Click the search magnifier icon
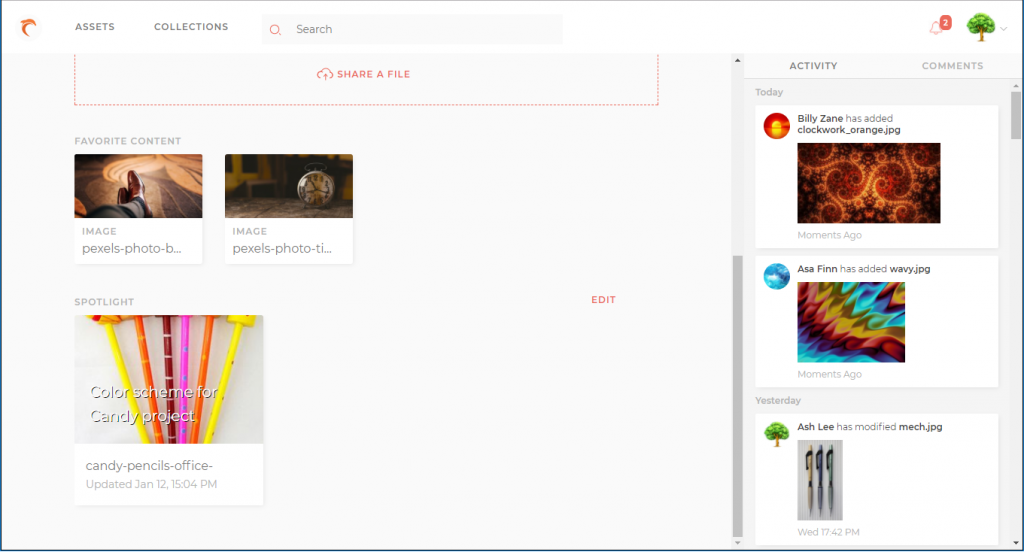This screenshot has width=1024, height=552. (x=276, y=29)
